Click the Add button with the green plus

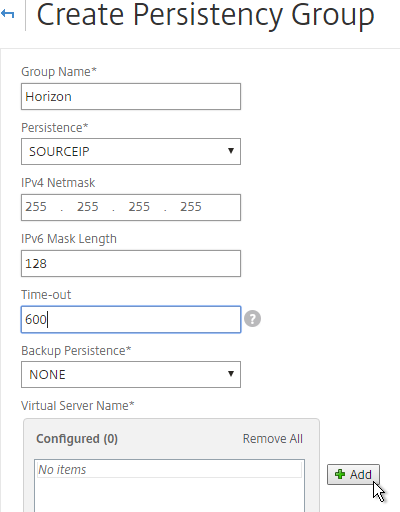353,474
